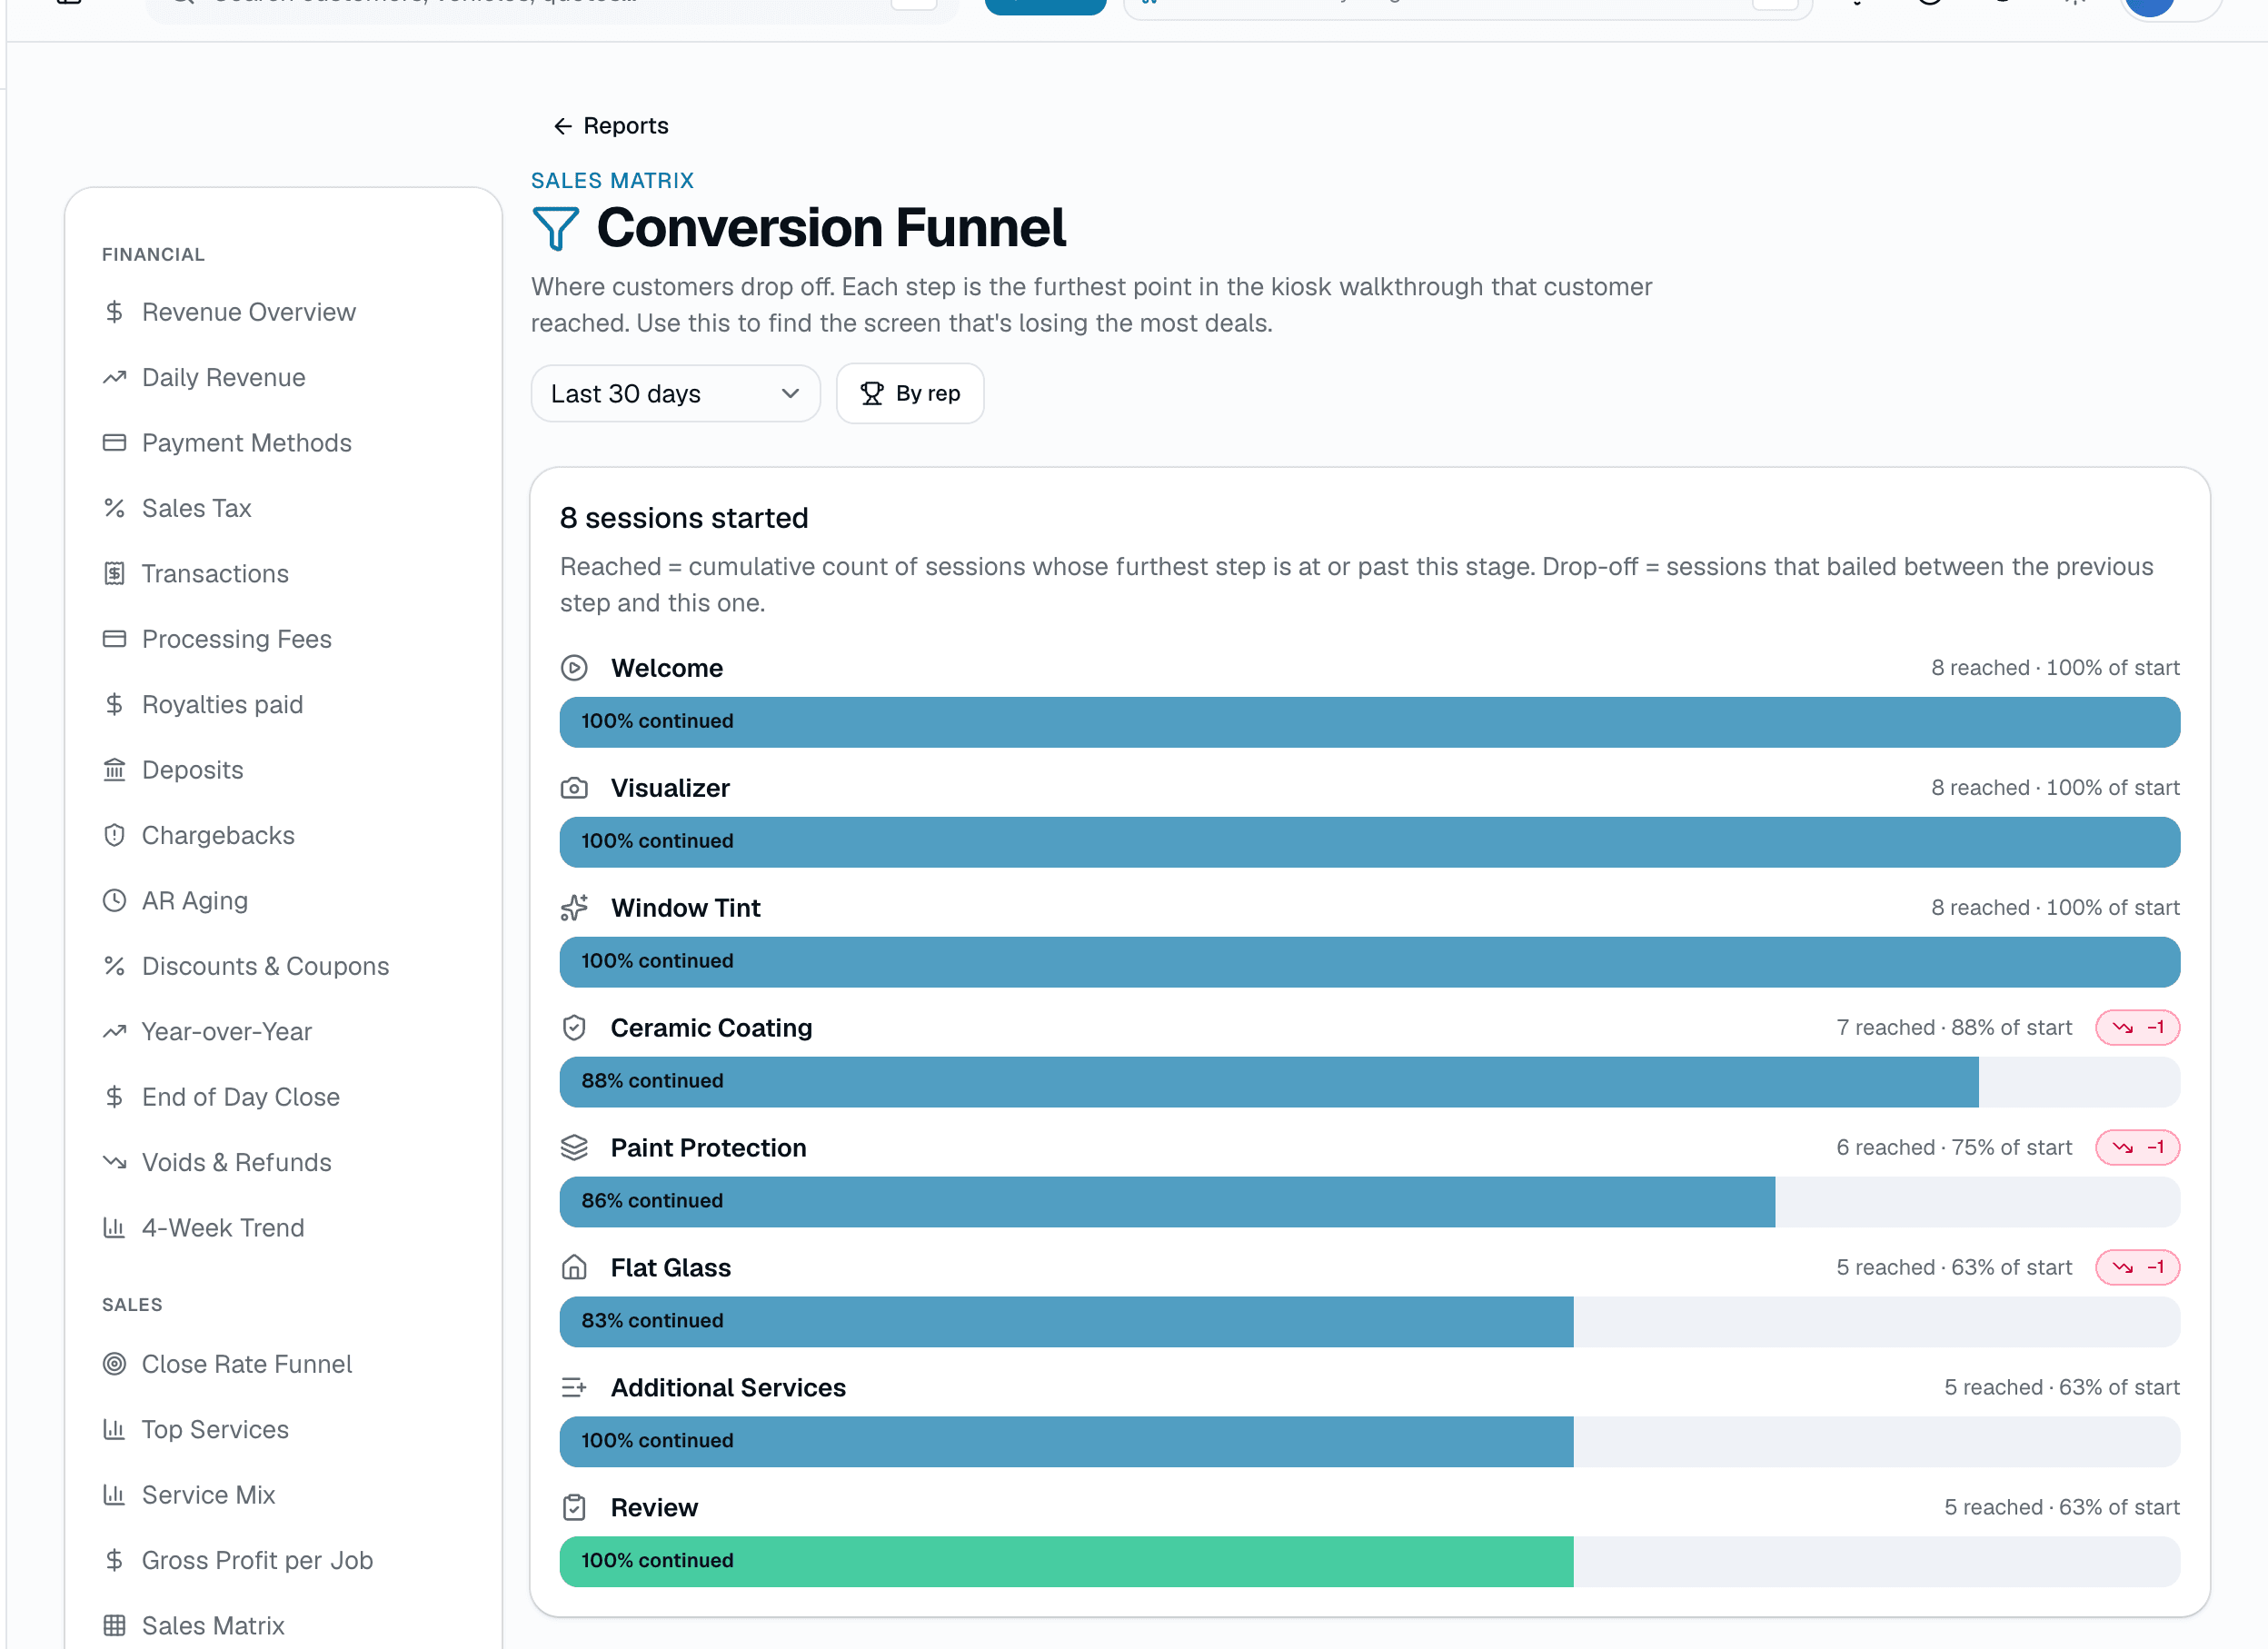Click Flat Glass -1 drop-off badge
This screenshot has width=2268, height=1649.
pyautogui.click(x=2138, y=1268)
